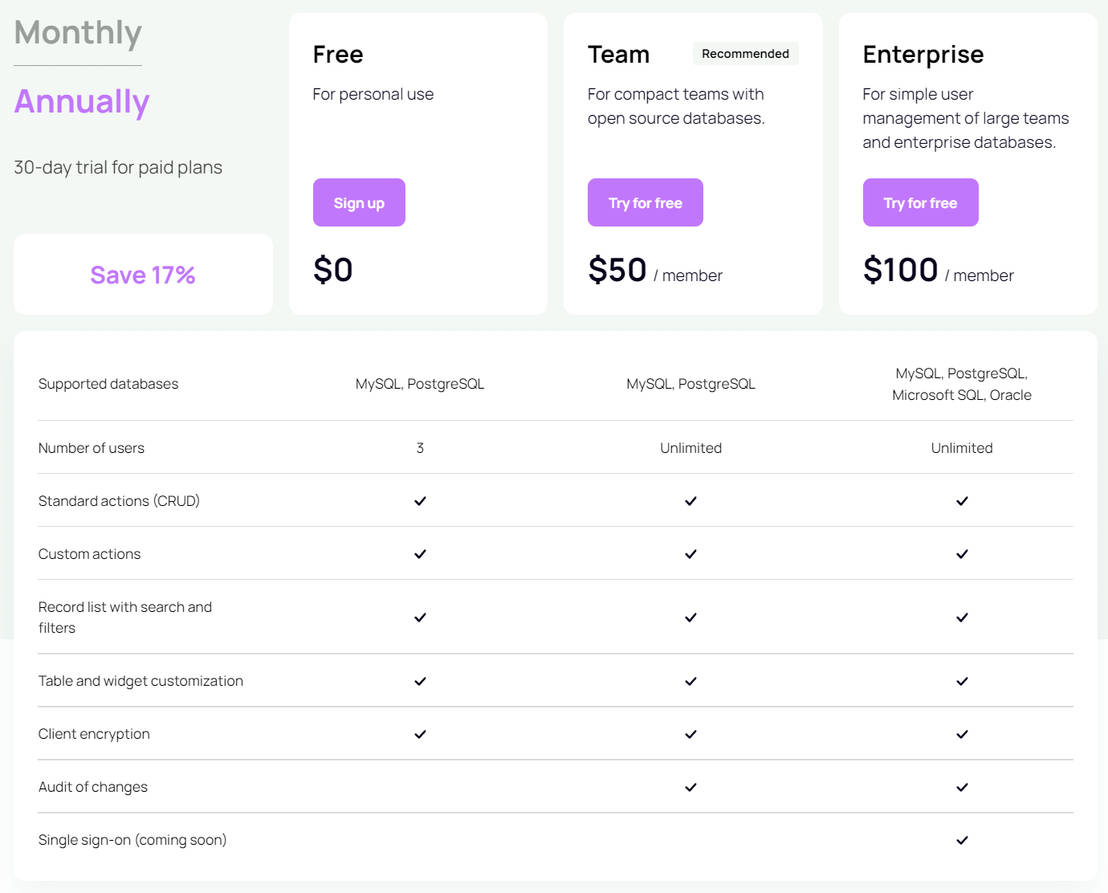This screenshot has width=1108, height=893.
Task: Enable the Enterprise Custom actions checkmark
Action: pos(961,553)
